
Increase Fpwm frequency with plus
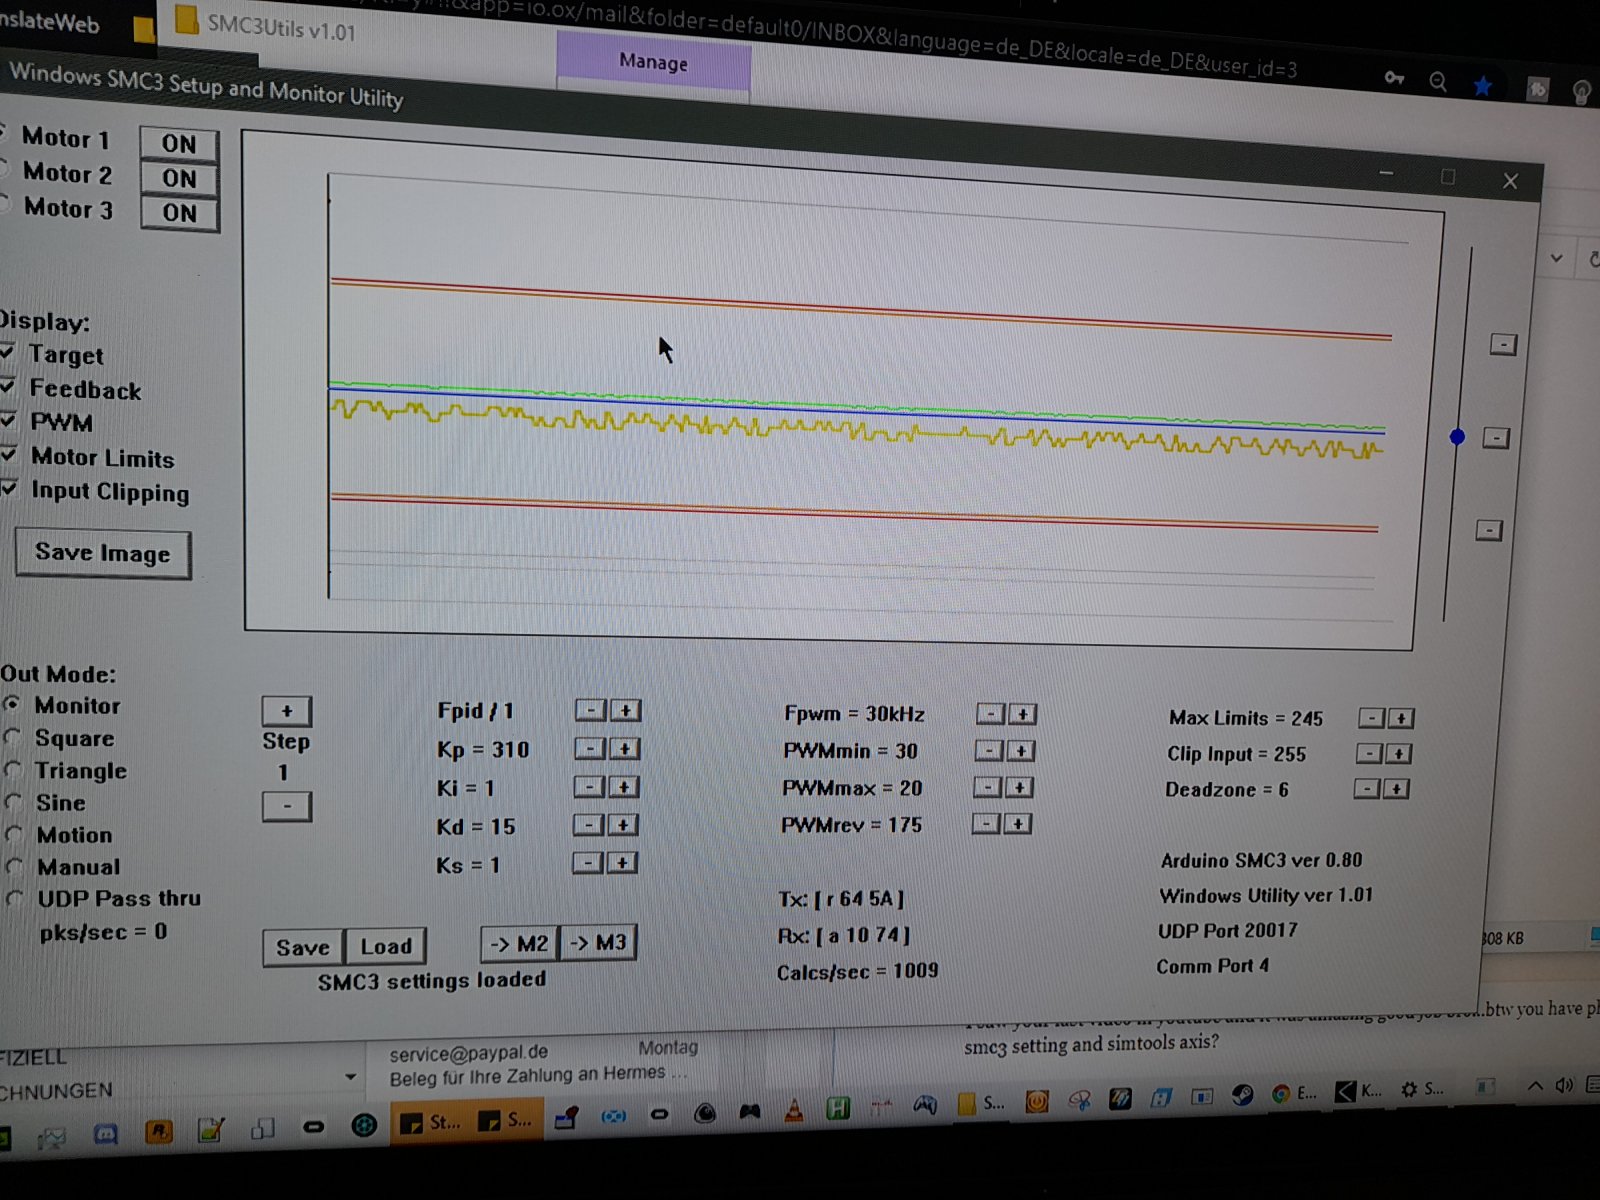click(1022, 714)
